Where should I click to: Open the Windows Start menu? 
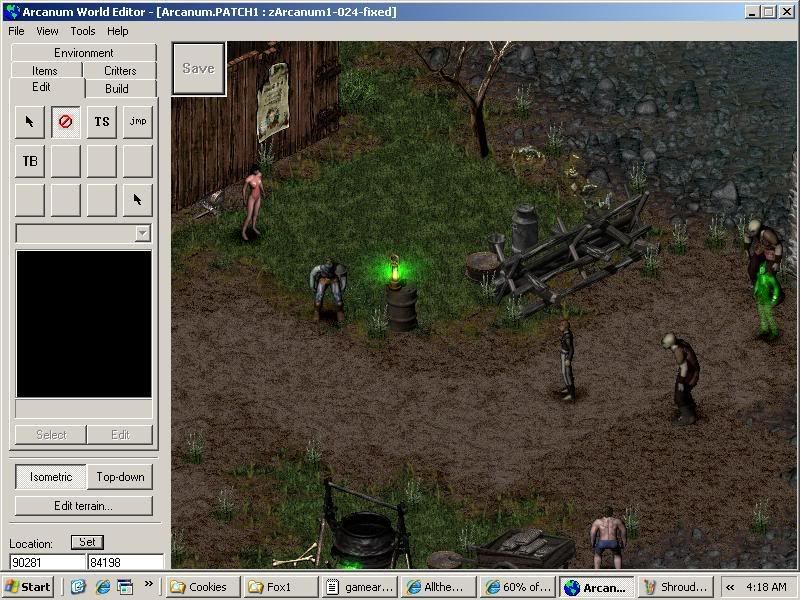[x=29, y=587]
